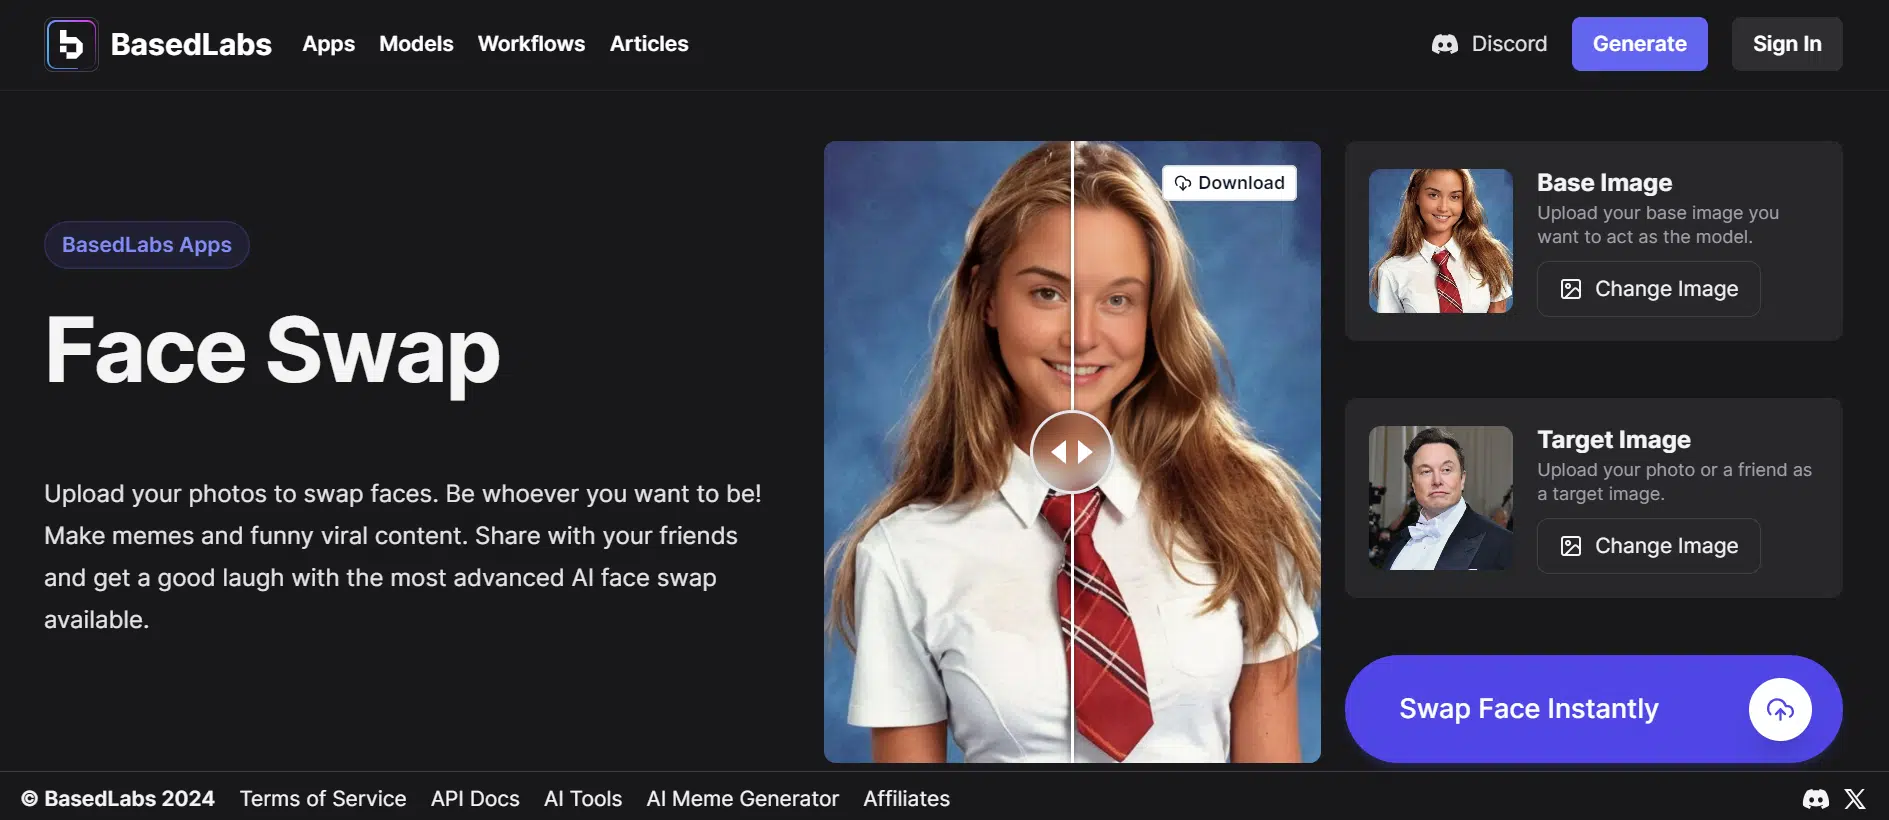Visit the AI Meme Generator link
Image resolution: width=1889 pixels, height=820 pixels.
pos(742,799)
